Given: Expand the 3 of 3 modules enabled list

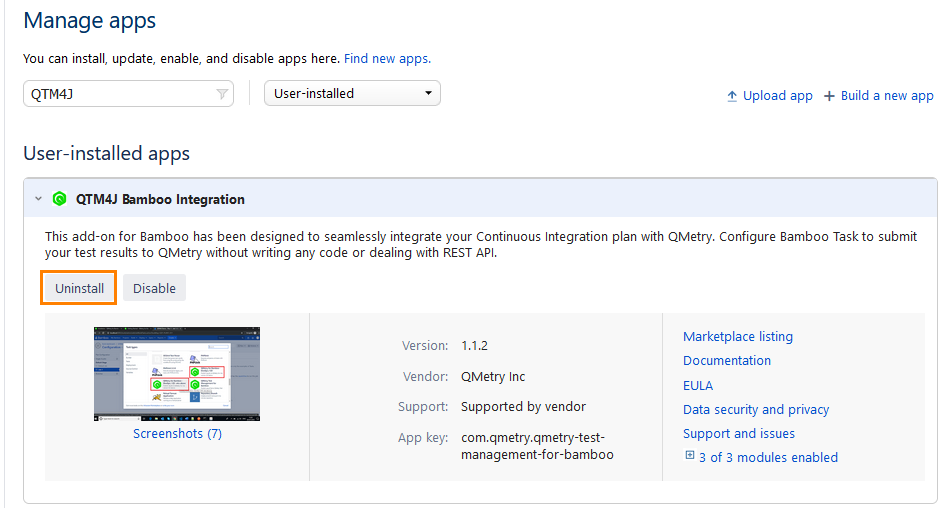Looking at the screenshot, I should [x=767, y=457].
